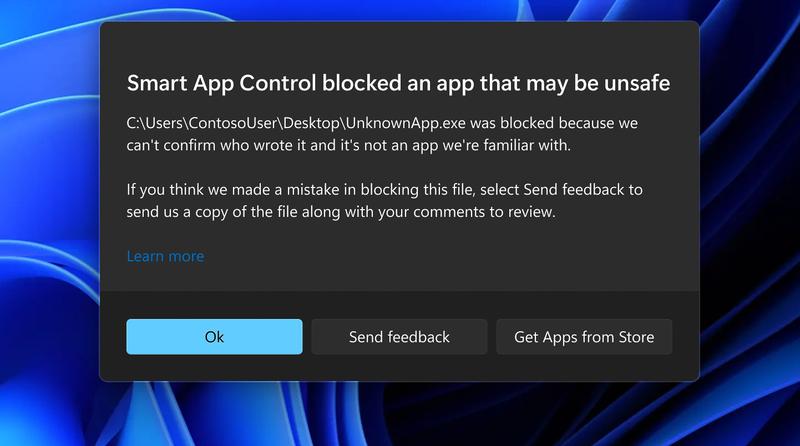
Task: Open Get Apps from Store
Action: tap(584, 337)
